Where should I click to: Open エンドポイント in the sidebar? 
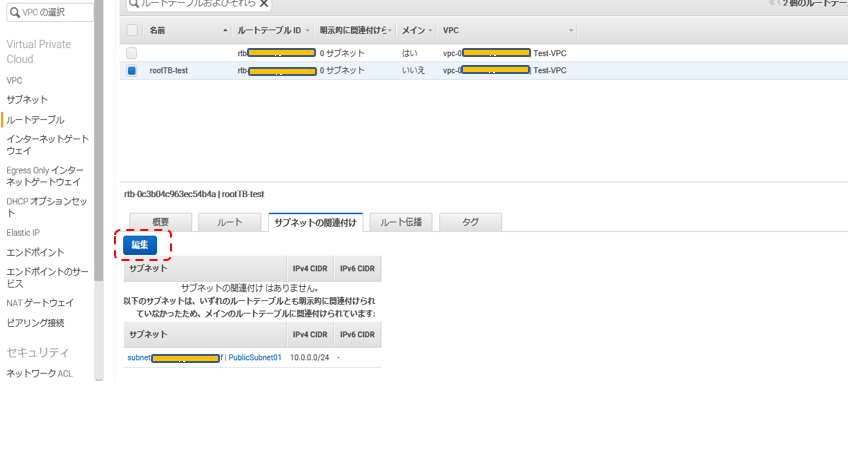(35, 252)
